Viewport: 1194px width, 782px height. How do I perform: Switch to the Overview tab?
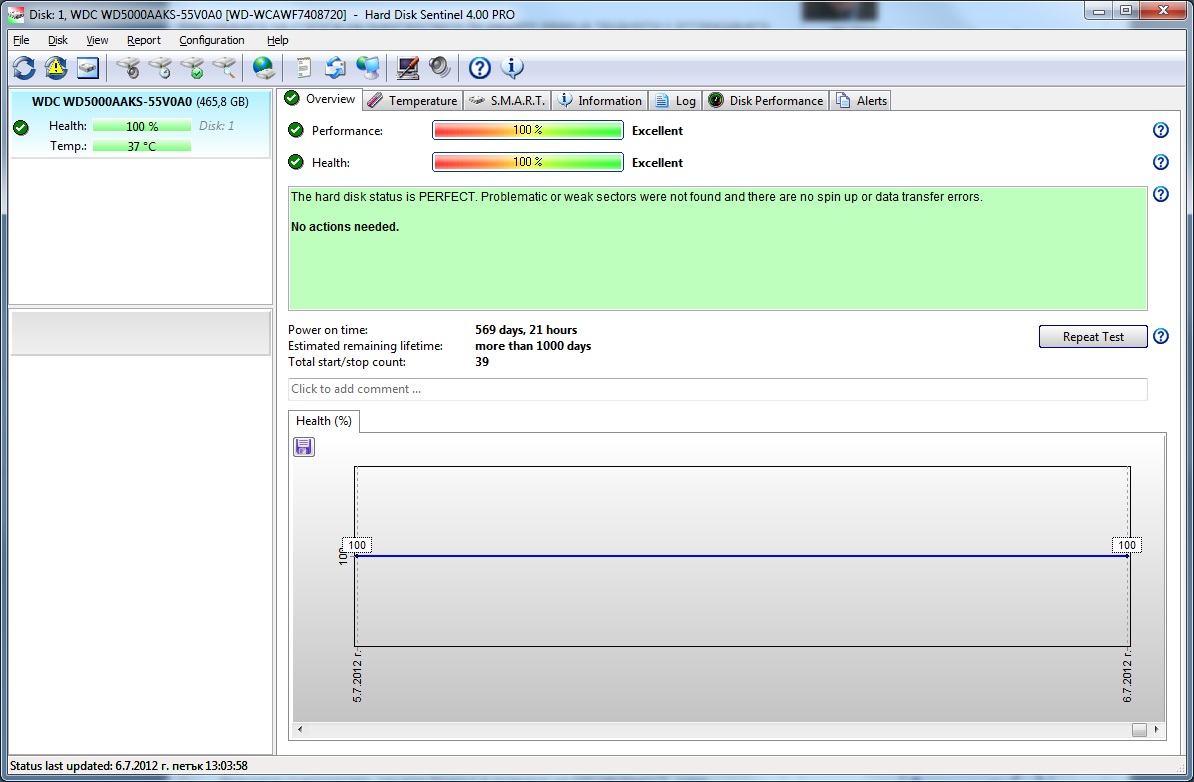coord(319,99)
